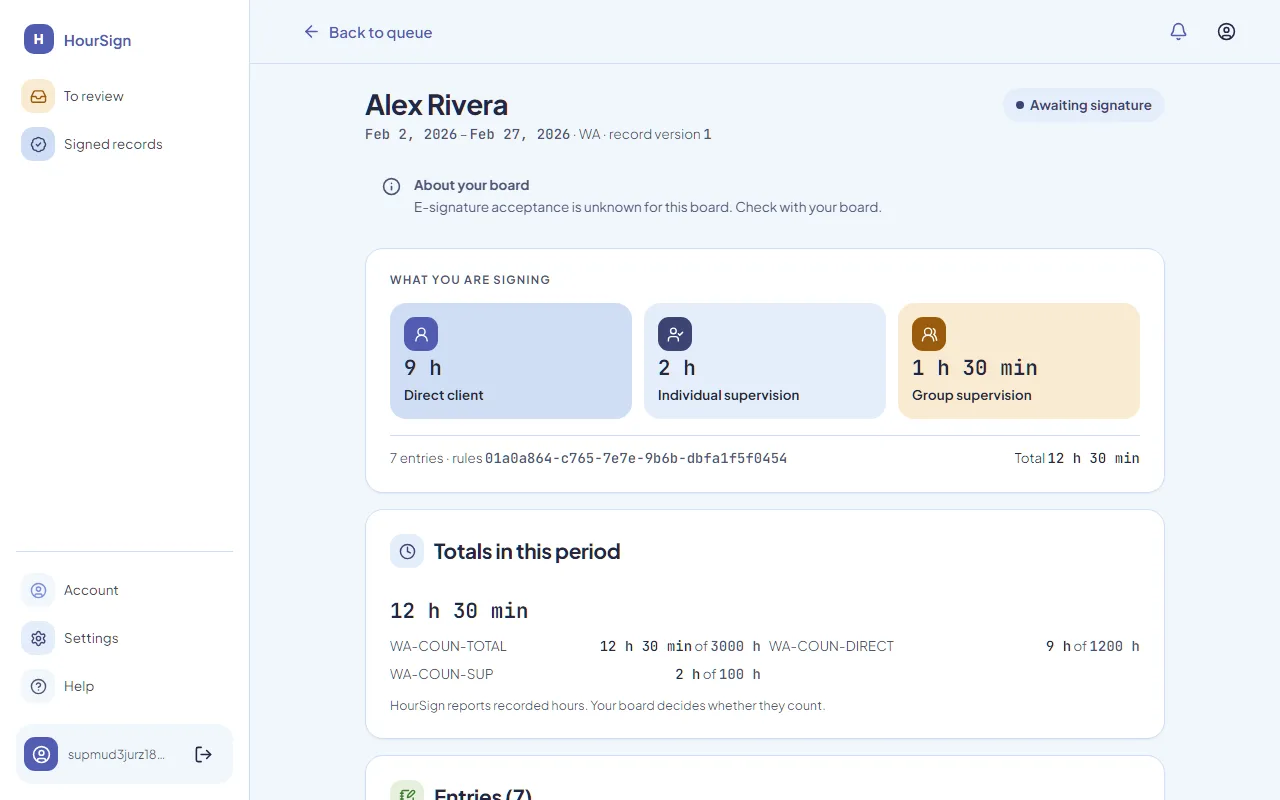Open the notifications bell

pyautogui.click(x=1179, y=32)
